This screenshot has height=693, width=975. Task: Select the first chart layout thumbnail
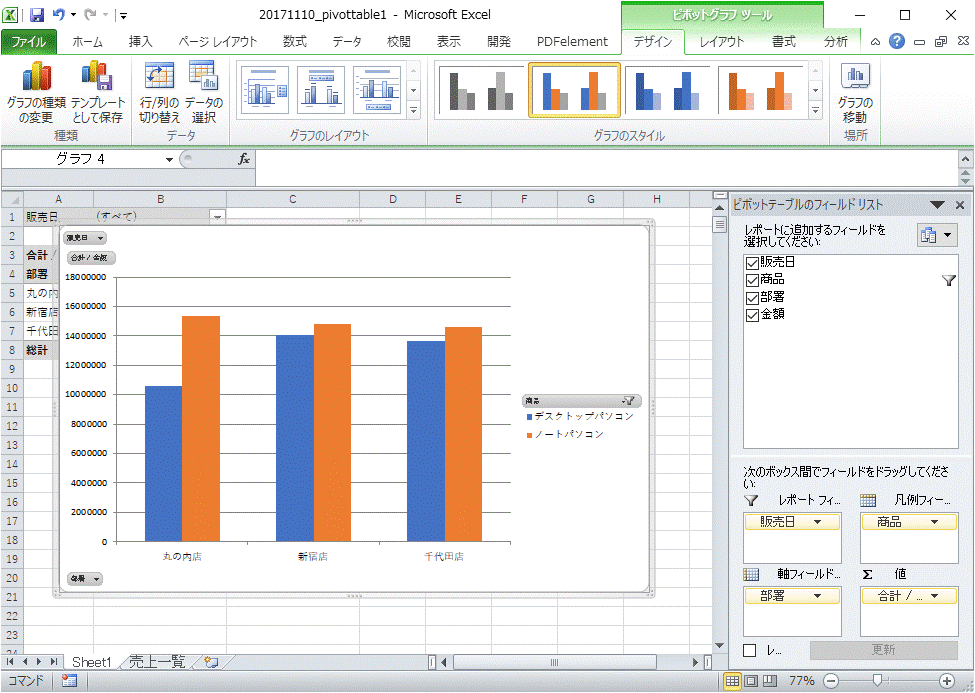coord(264,90)
